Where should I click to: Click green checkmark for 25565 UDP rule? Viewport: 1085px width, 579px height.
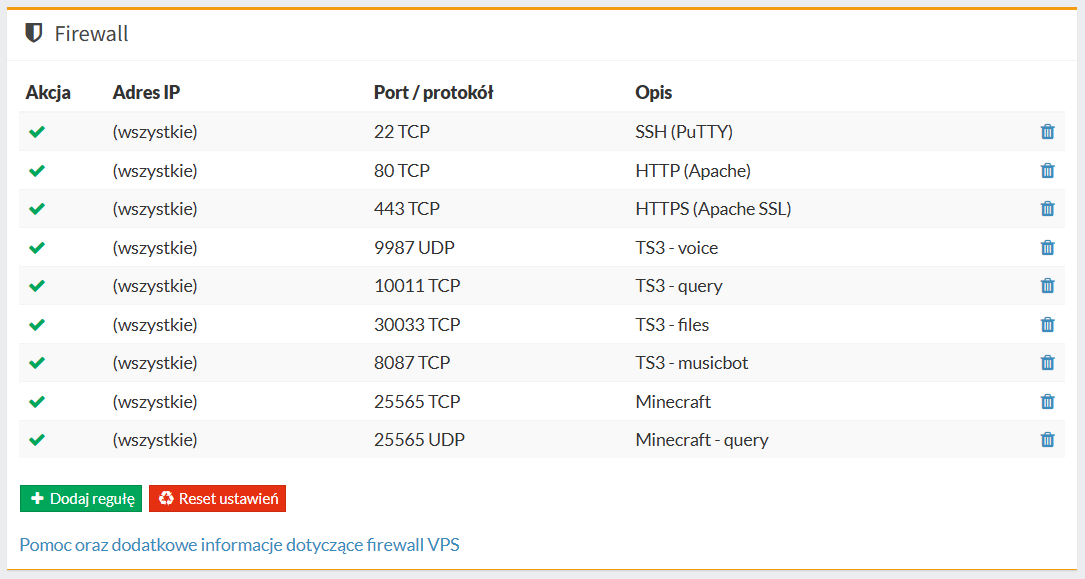click(37, 440)
